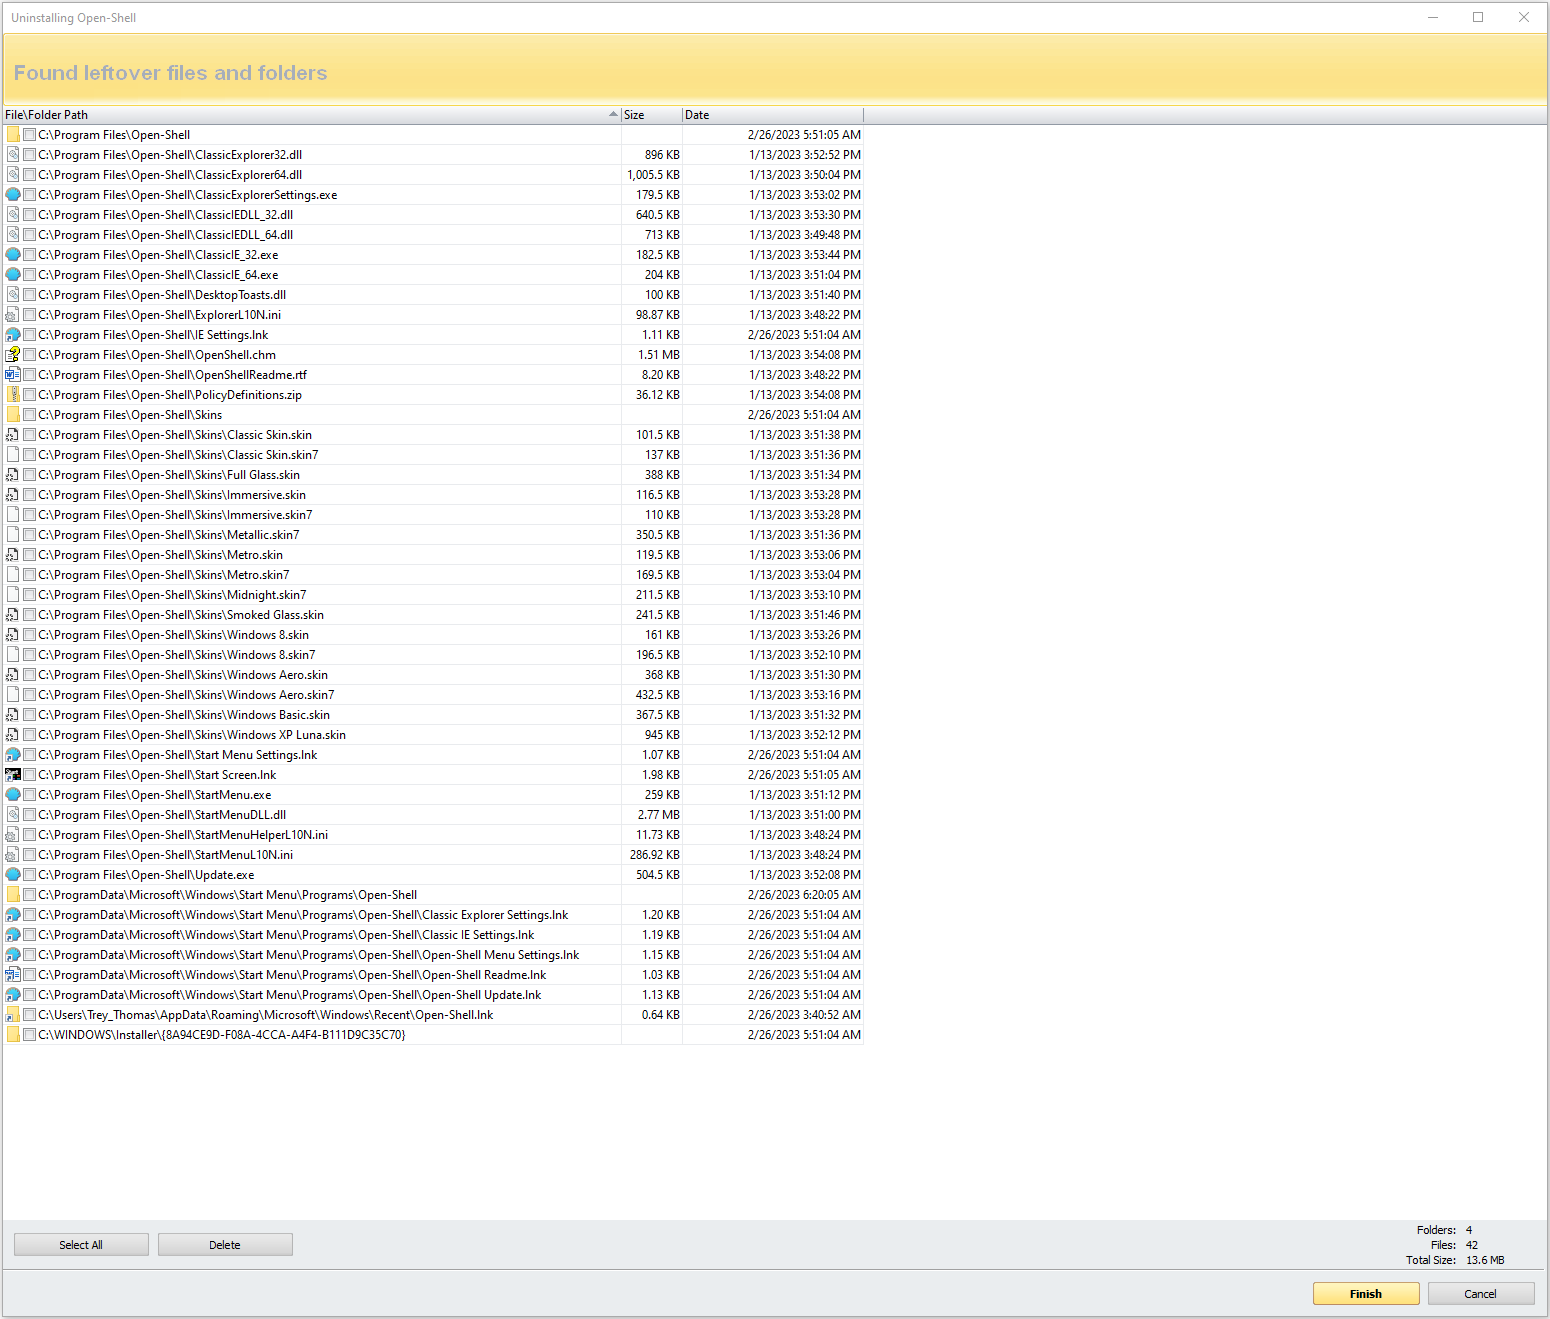Click the Select All button
The height and width of the screenshot is (1319, 1550).
[81, 1245]
